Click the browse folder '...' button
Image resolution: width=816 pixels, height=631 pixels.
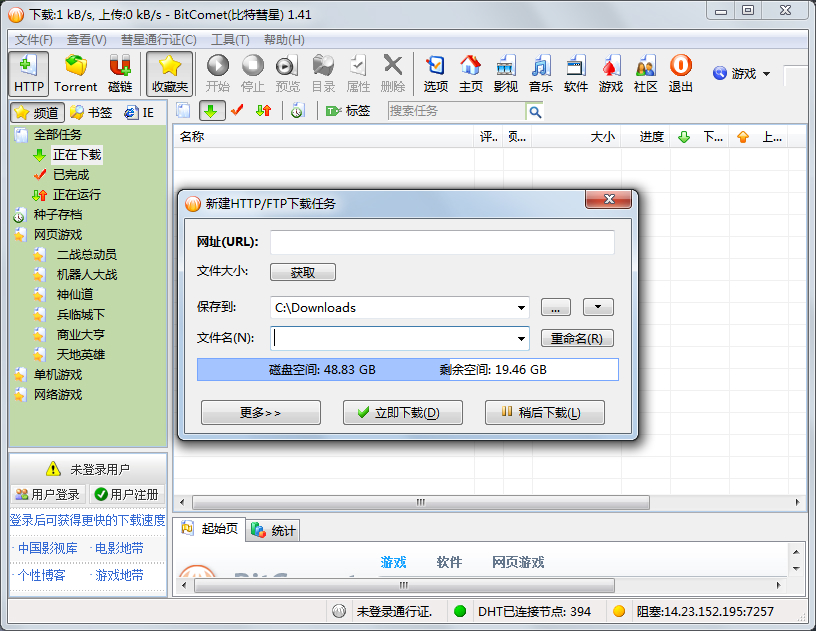point(556,307)
